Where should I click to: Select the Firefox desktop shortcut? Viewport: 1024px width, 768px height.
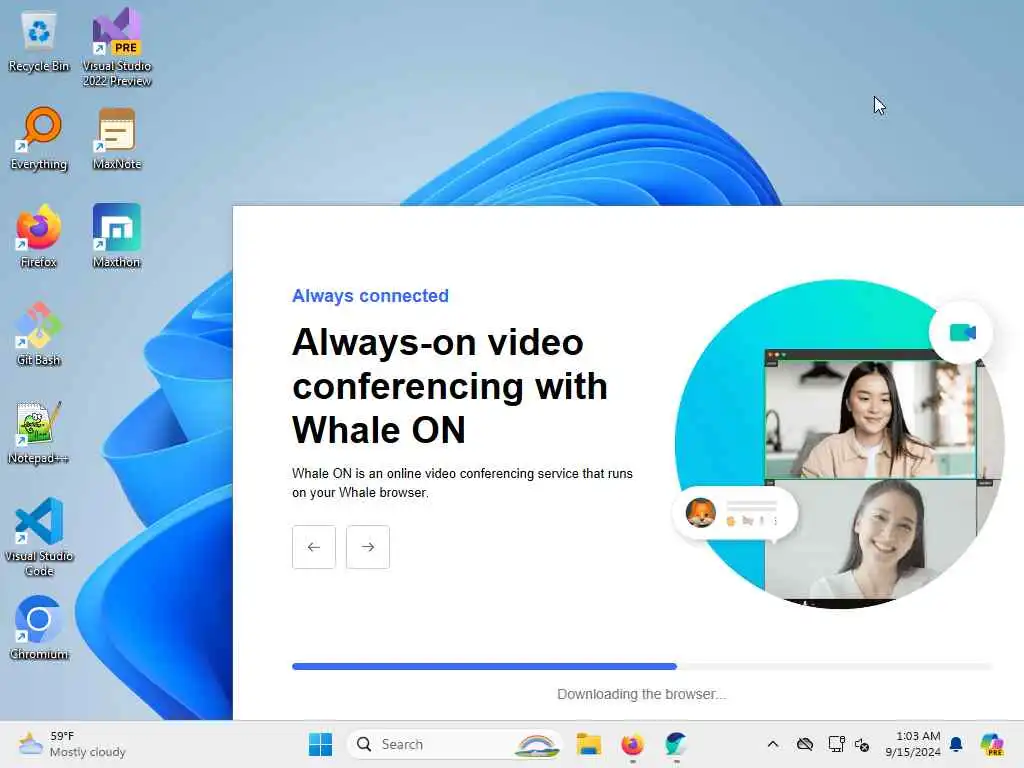click(x=39, y=236)
